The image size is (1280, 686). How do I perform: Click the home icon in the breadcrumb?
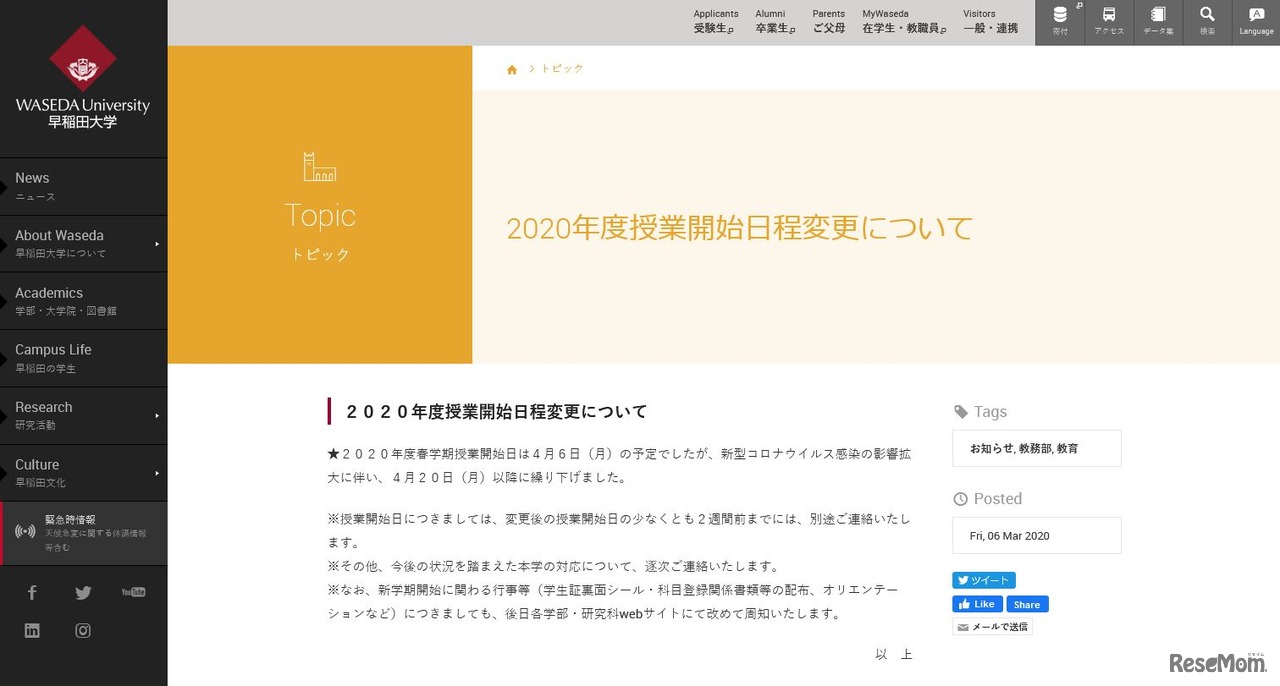point(512,68)
